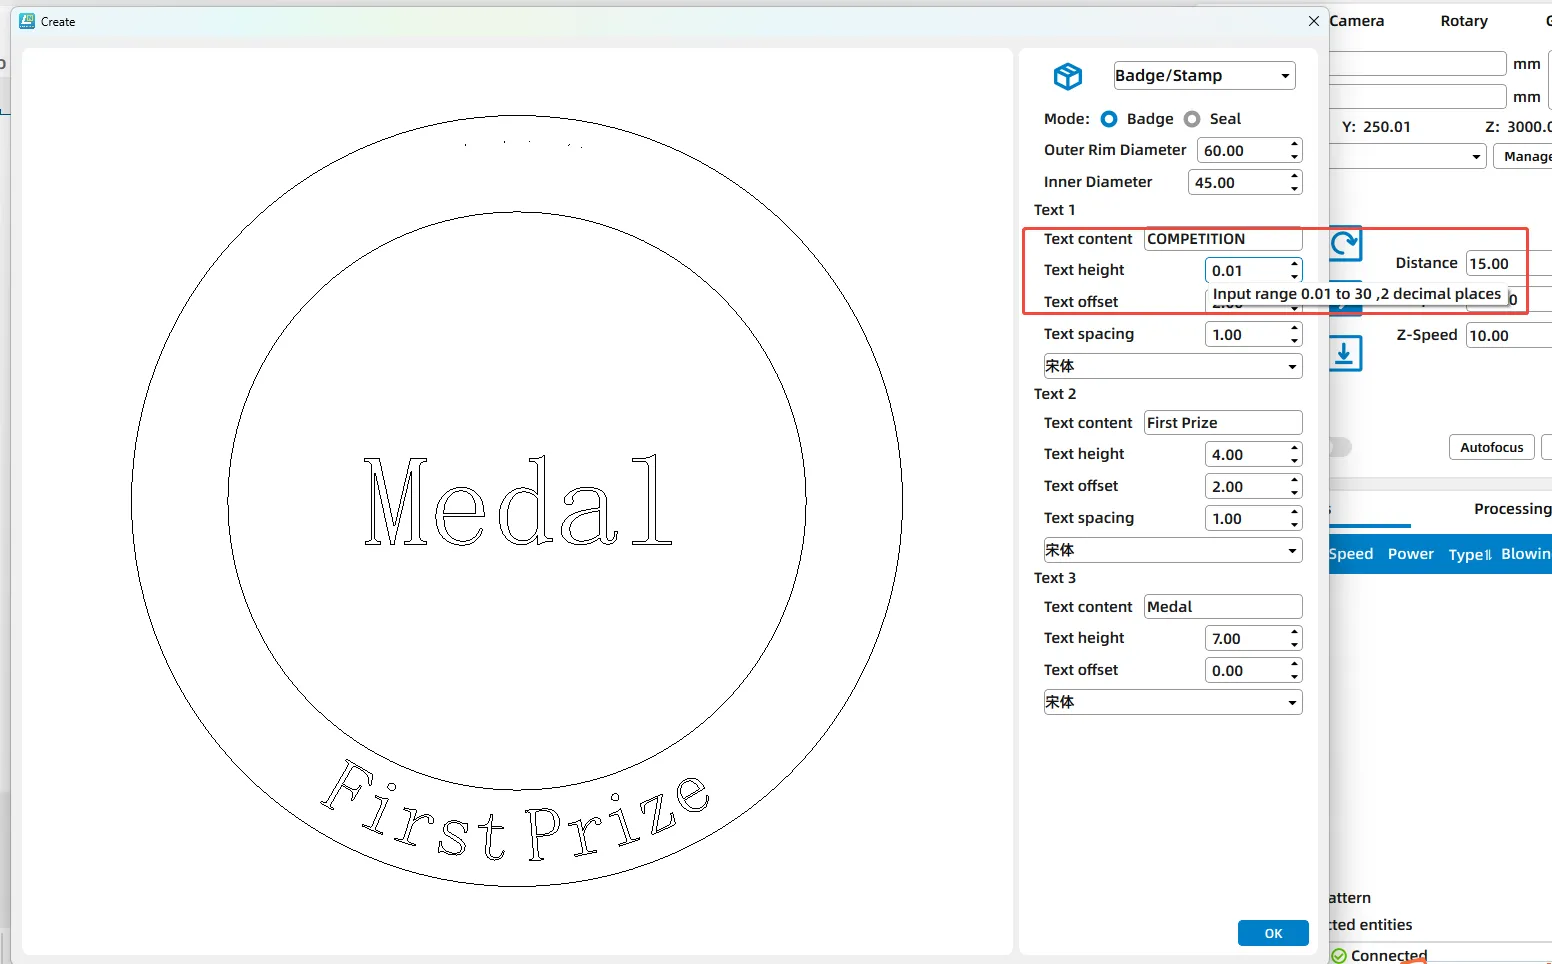Expand the Text 3 font dropdown
1552x964 pixels.
pyautogui.click(x=1292, y=703)
